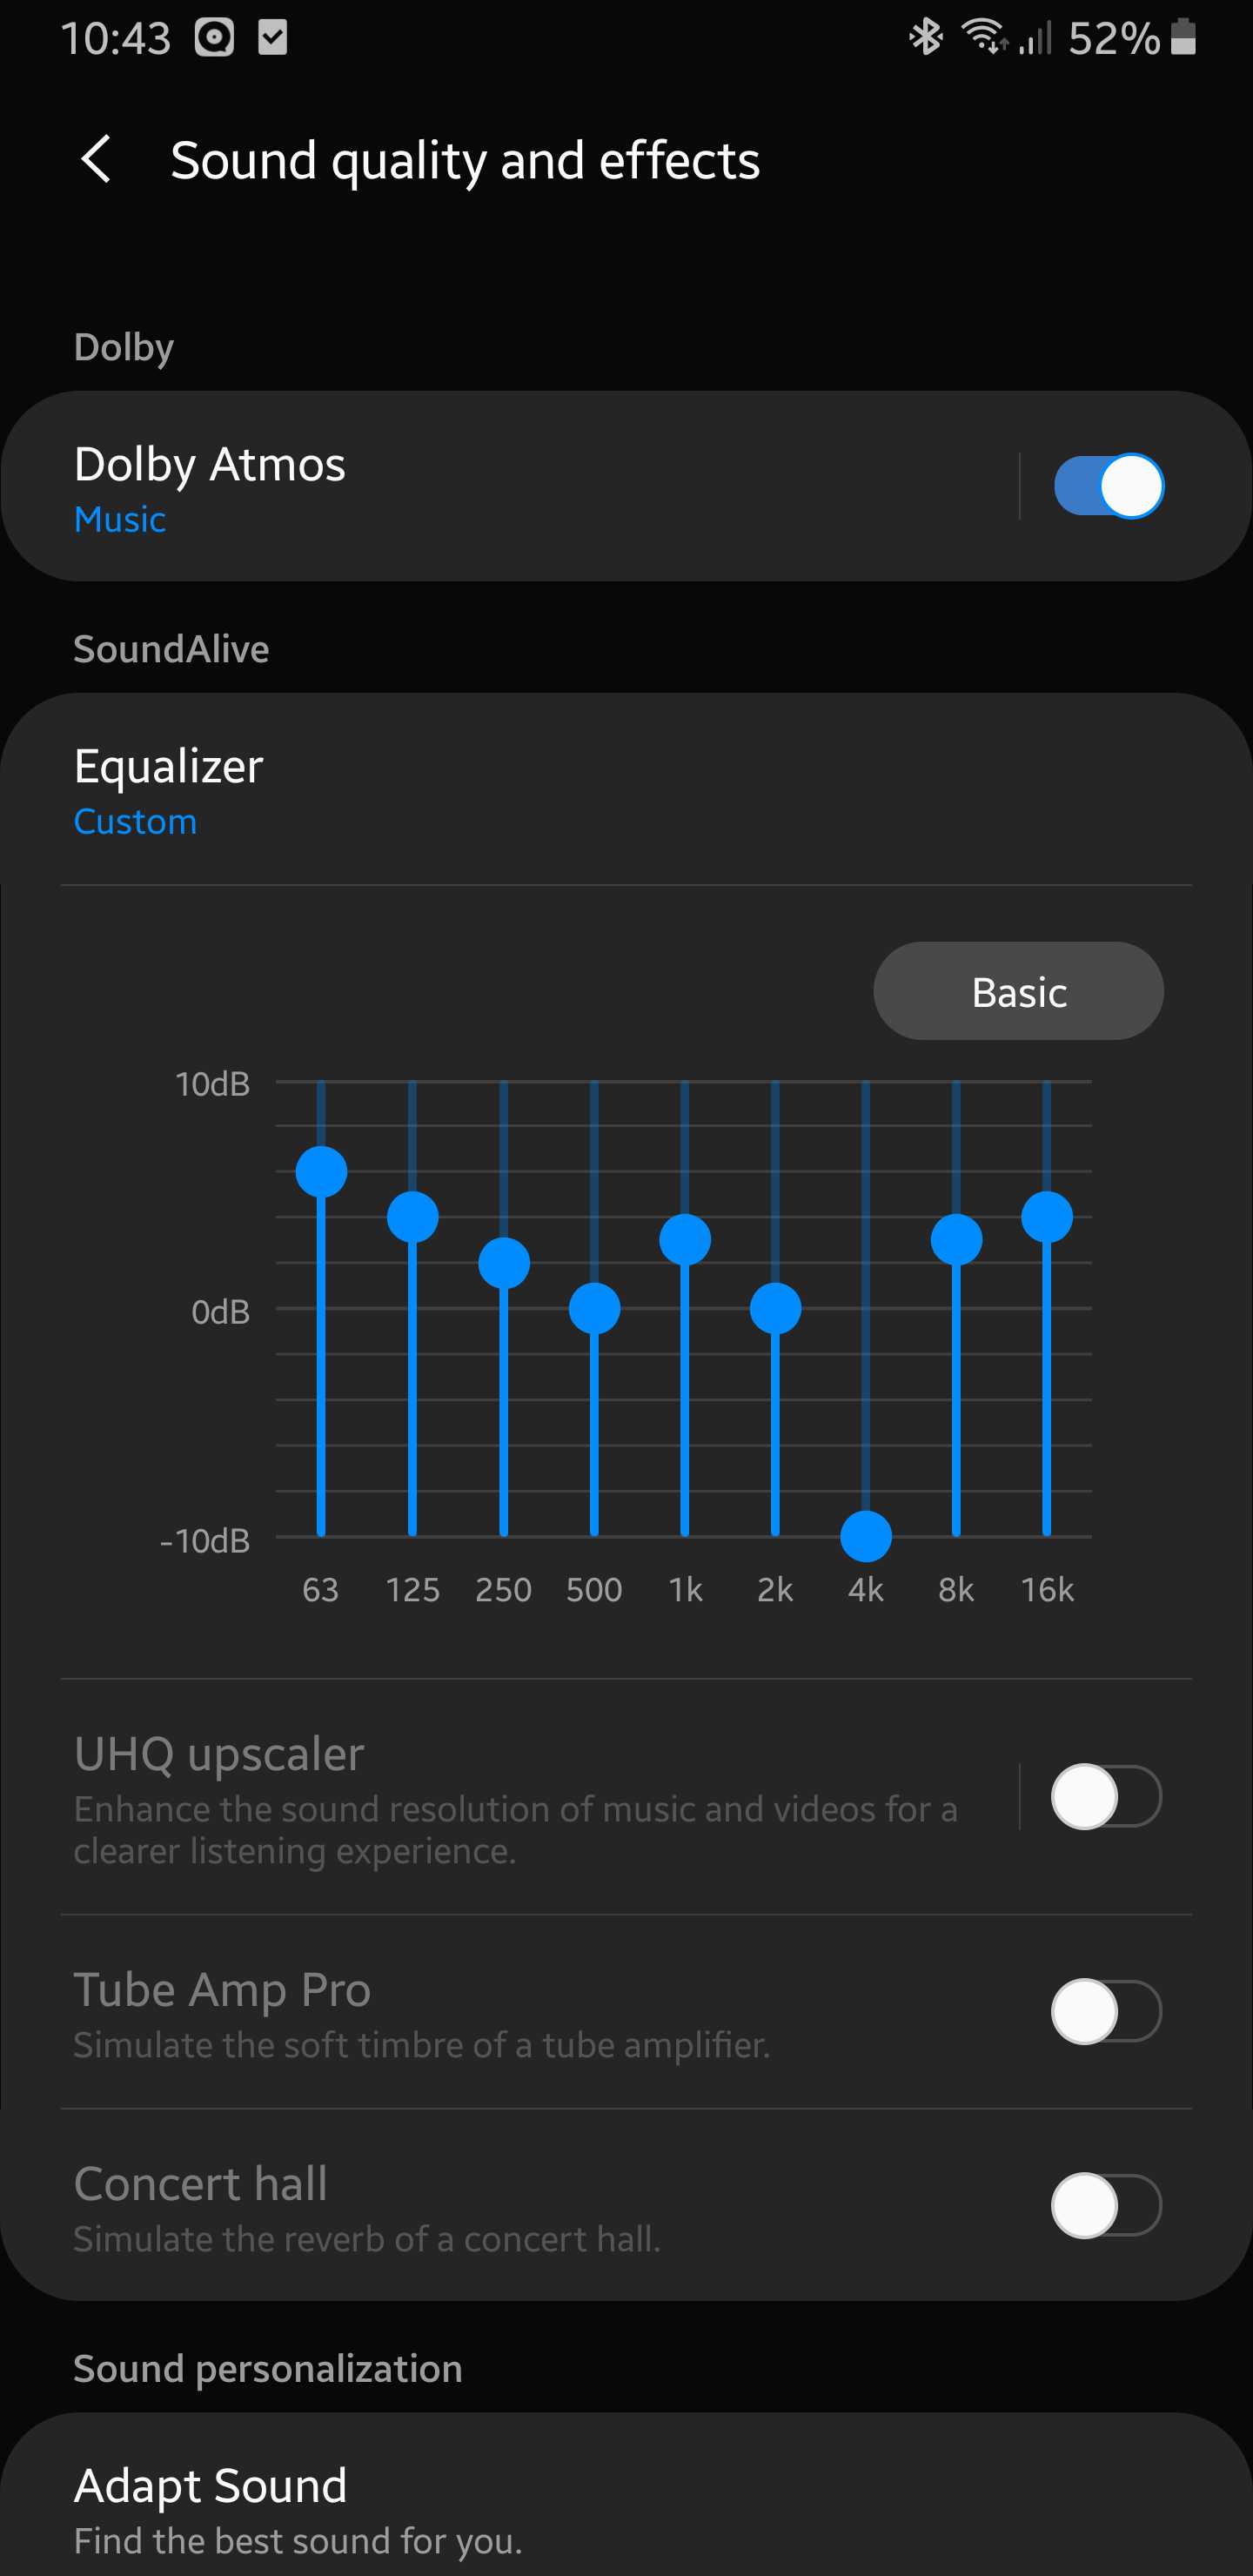Select the 4k band slider knob

tap(866, 1536)
